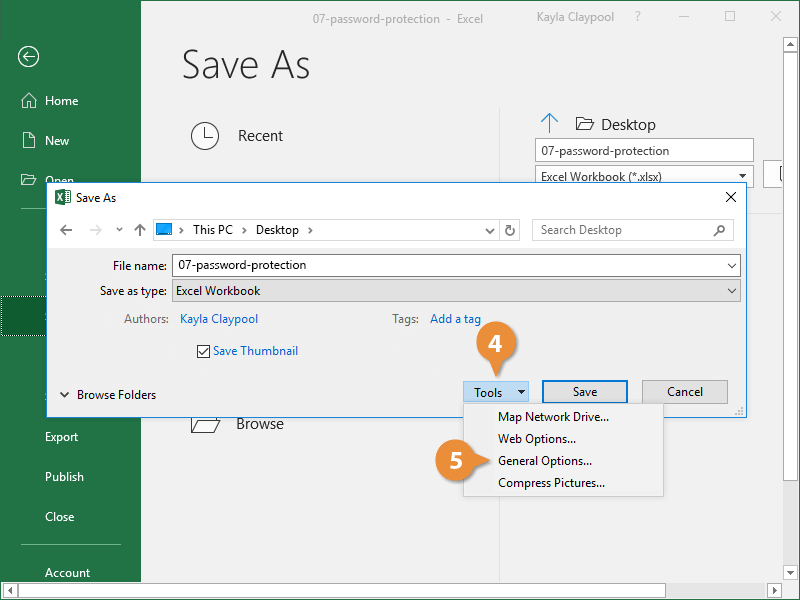
Task: Toggle Save Thumbnail checkbox
Action: tap(203, 351)
